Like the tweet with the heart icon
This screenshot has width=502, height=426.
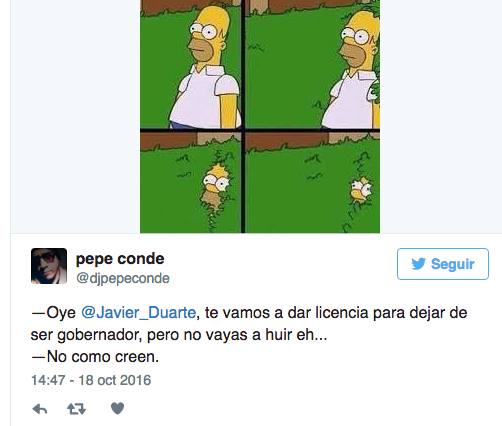click(117, 408)
